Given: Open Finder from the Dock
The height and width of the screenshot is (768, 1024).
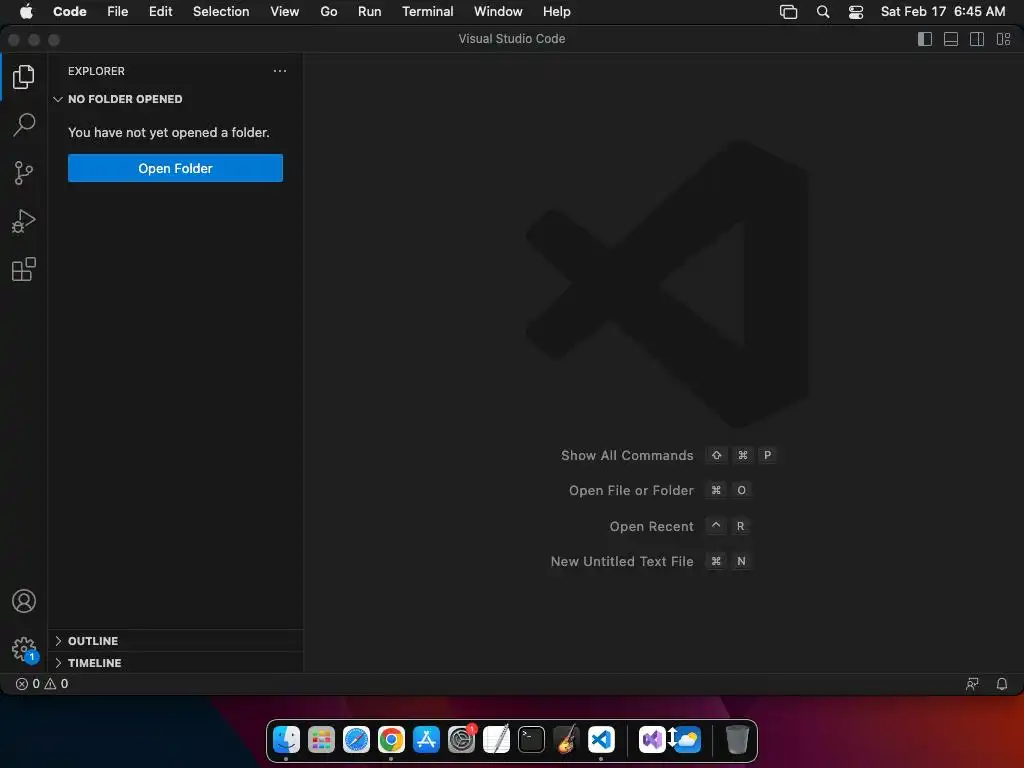Looking at the screenshot, I should (x=286, y=739).
